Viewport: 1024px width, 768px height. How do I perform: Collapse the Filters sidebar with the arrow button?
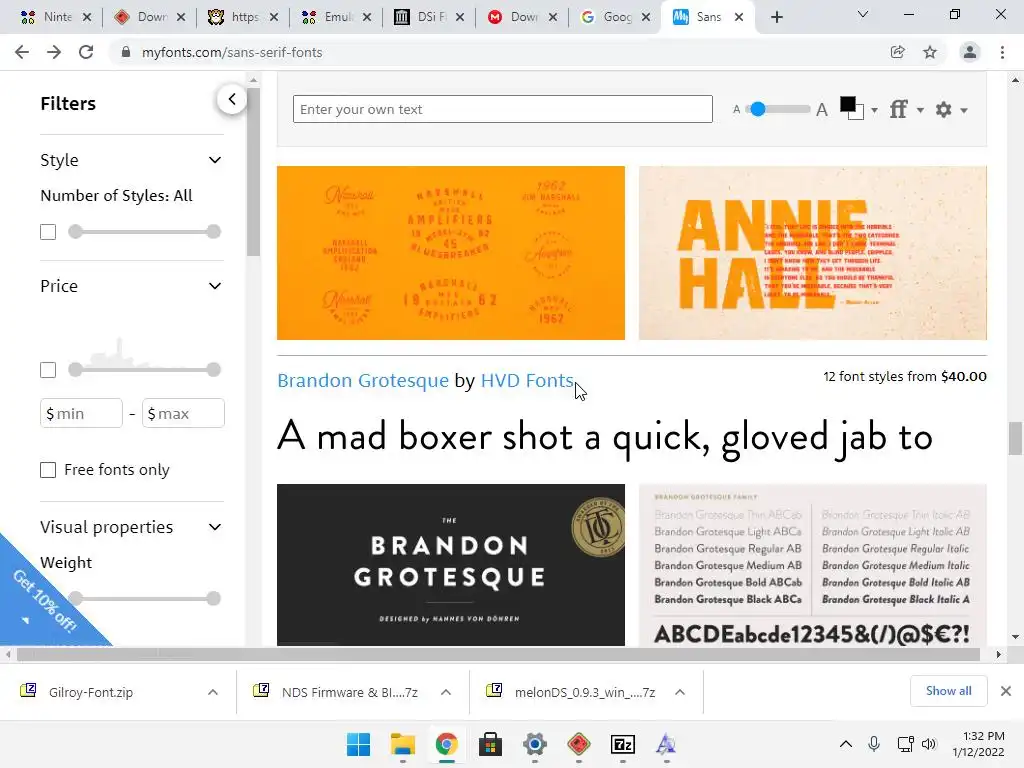tap(232, 99)
